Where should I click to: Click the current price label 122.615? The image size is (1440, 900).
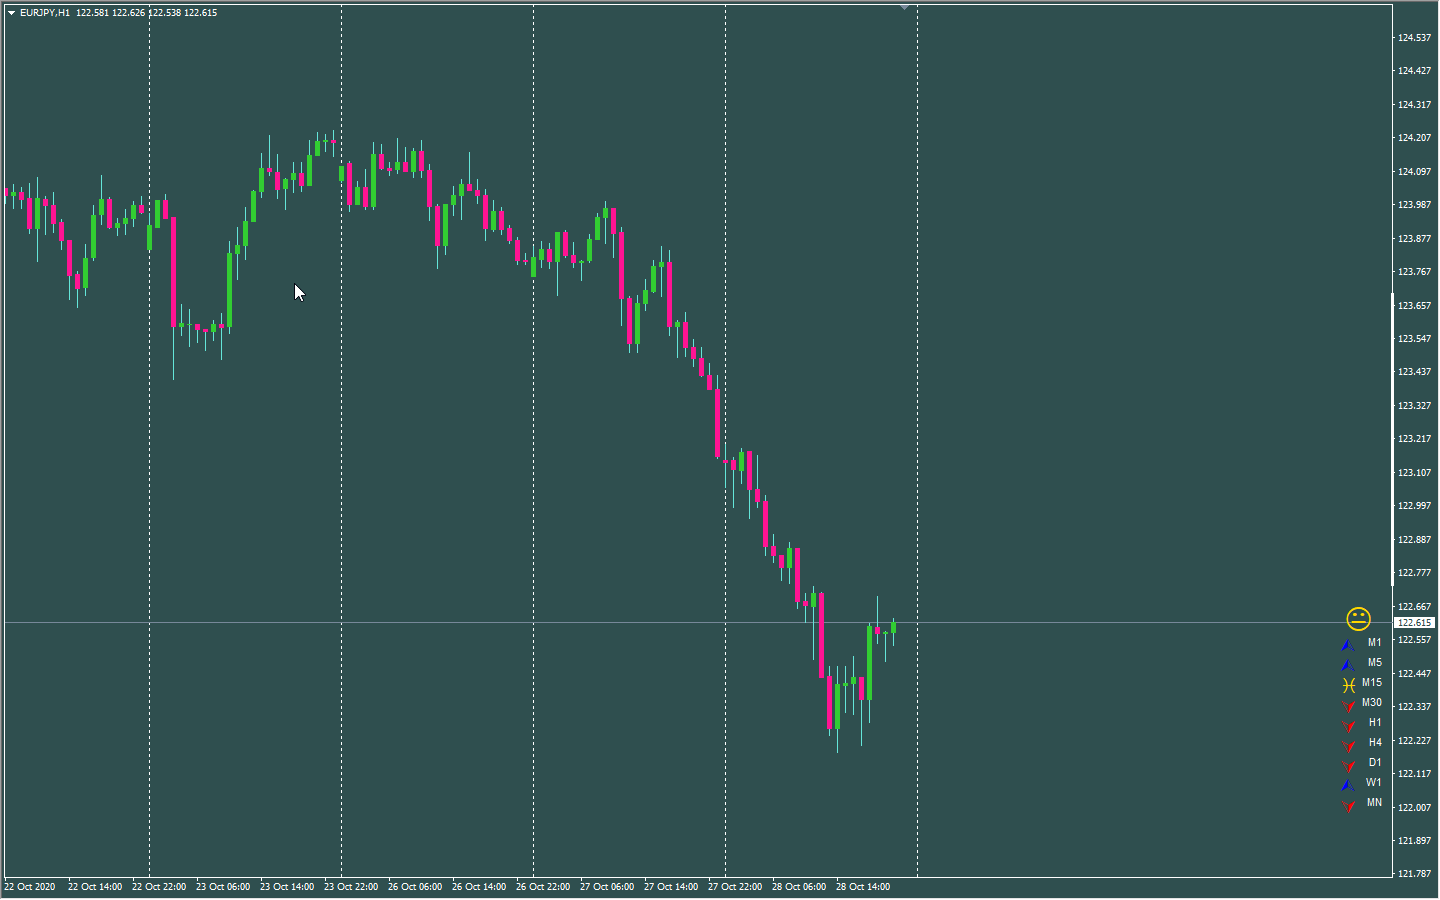[x=1414, y=622]
